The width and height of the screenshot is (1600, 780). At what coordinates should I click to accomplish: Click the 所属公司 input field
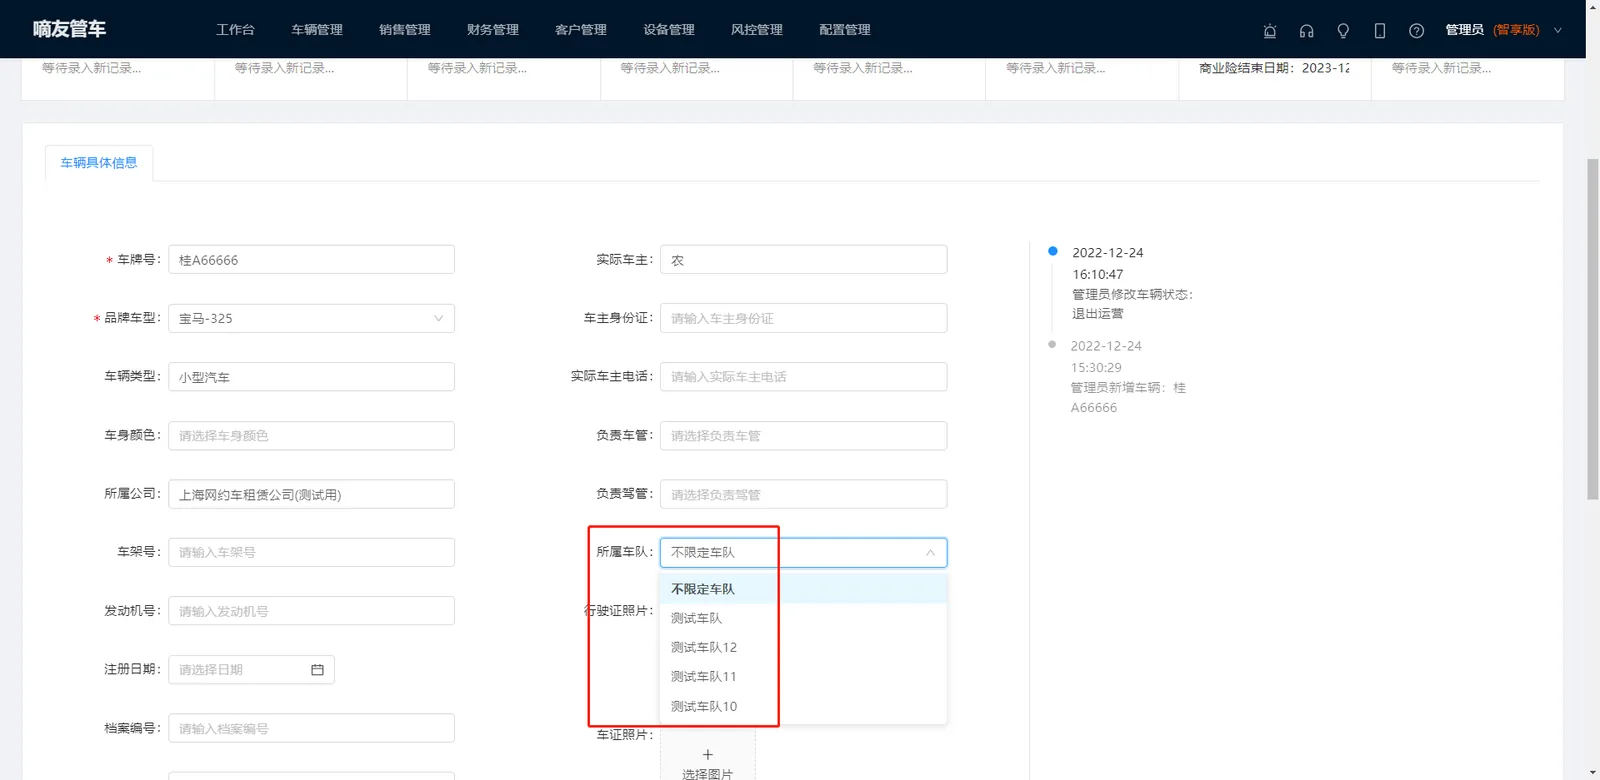point(311,494)
